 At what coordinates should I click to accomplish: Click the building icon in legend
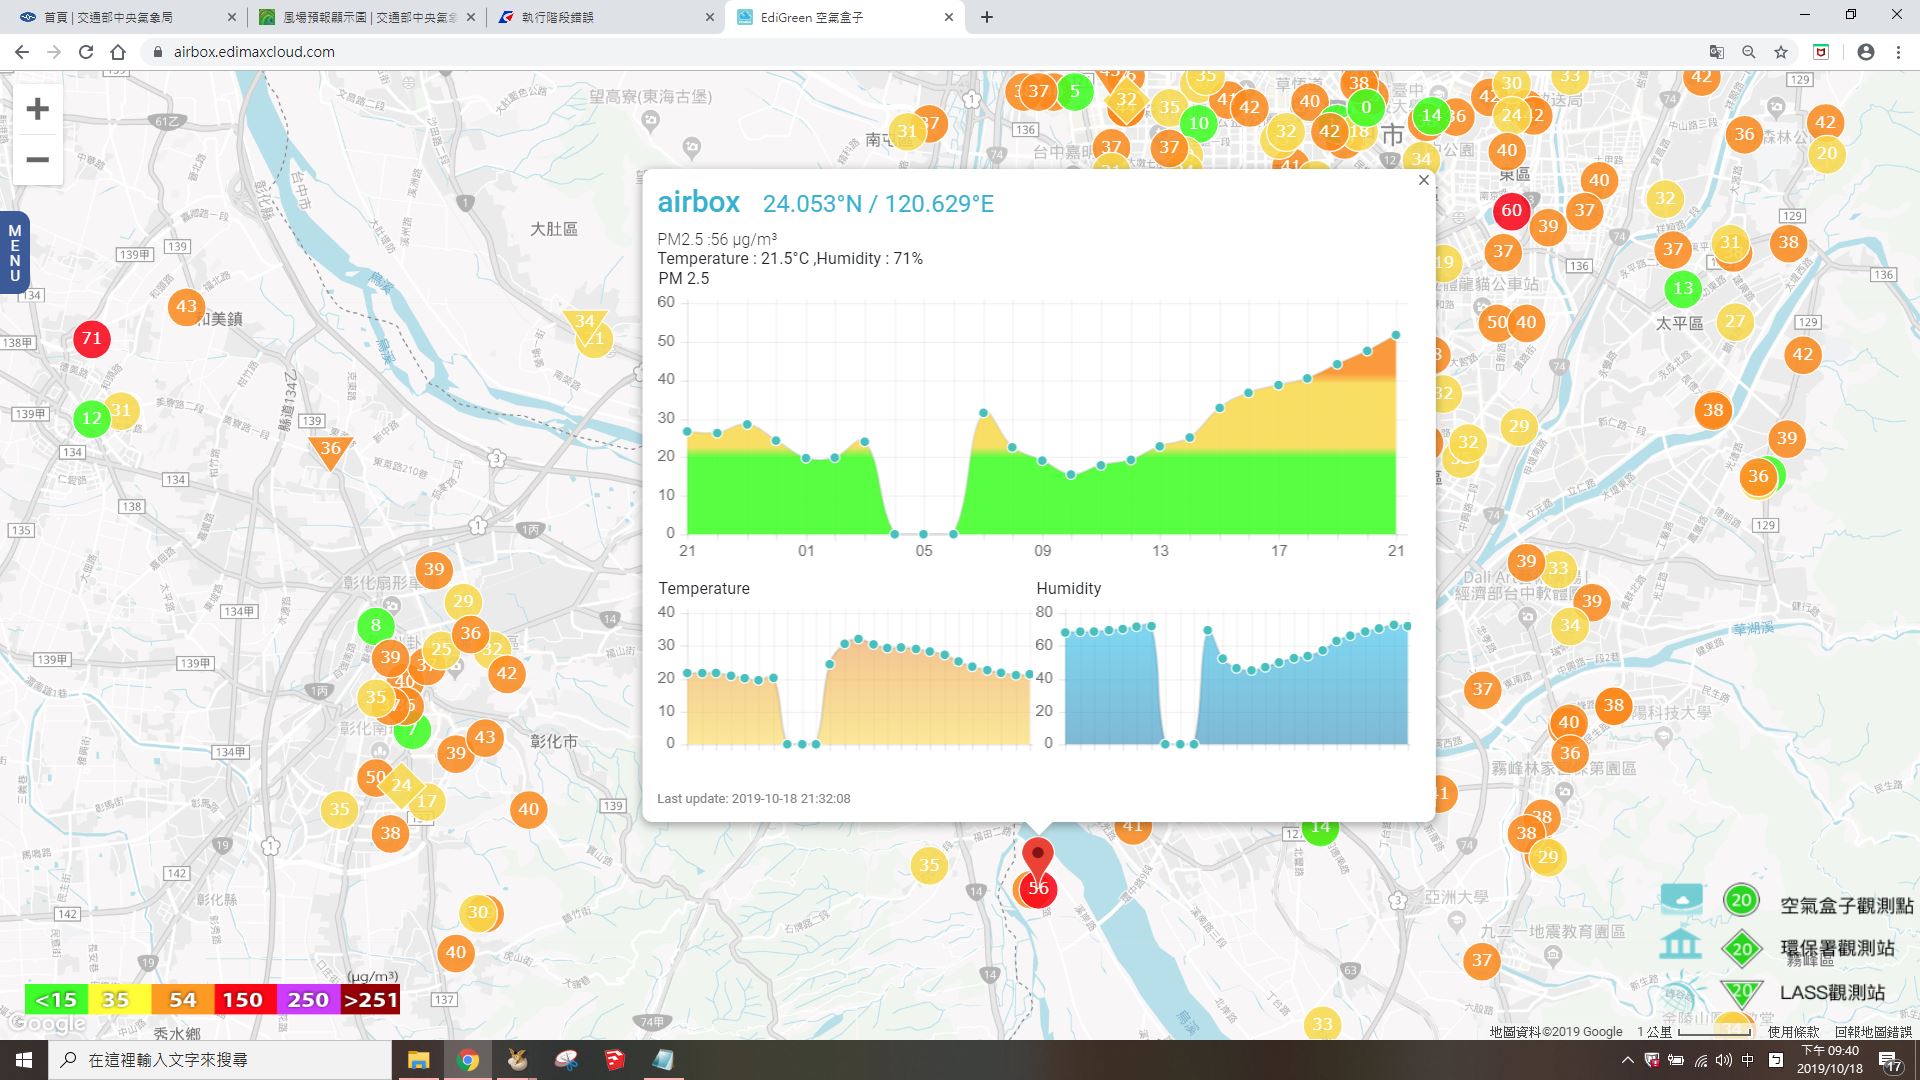(1680, 944)
